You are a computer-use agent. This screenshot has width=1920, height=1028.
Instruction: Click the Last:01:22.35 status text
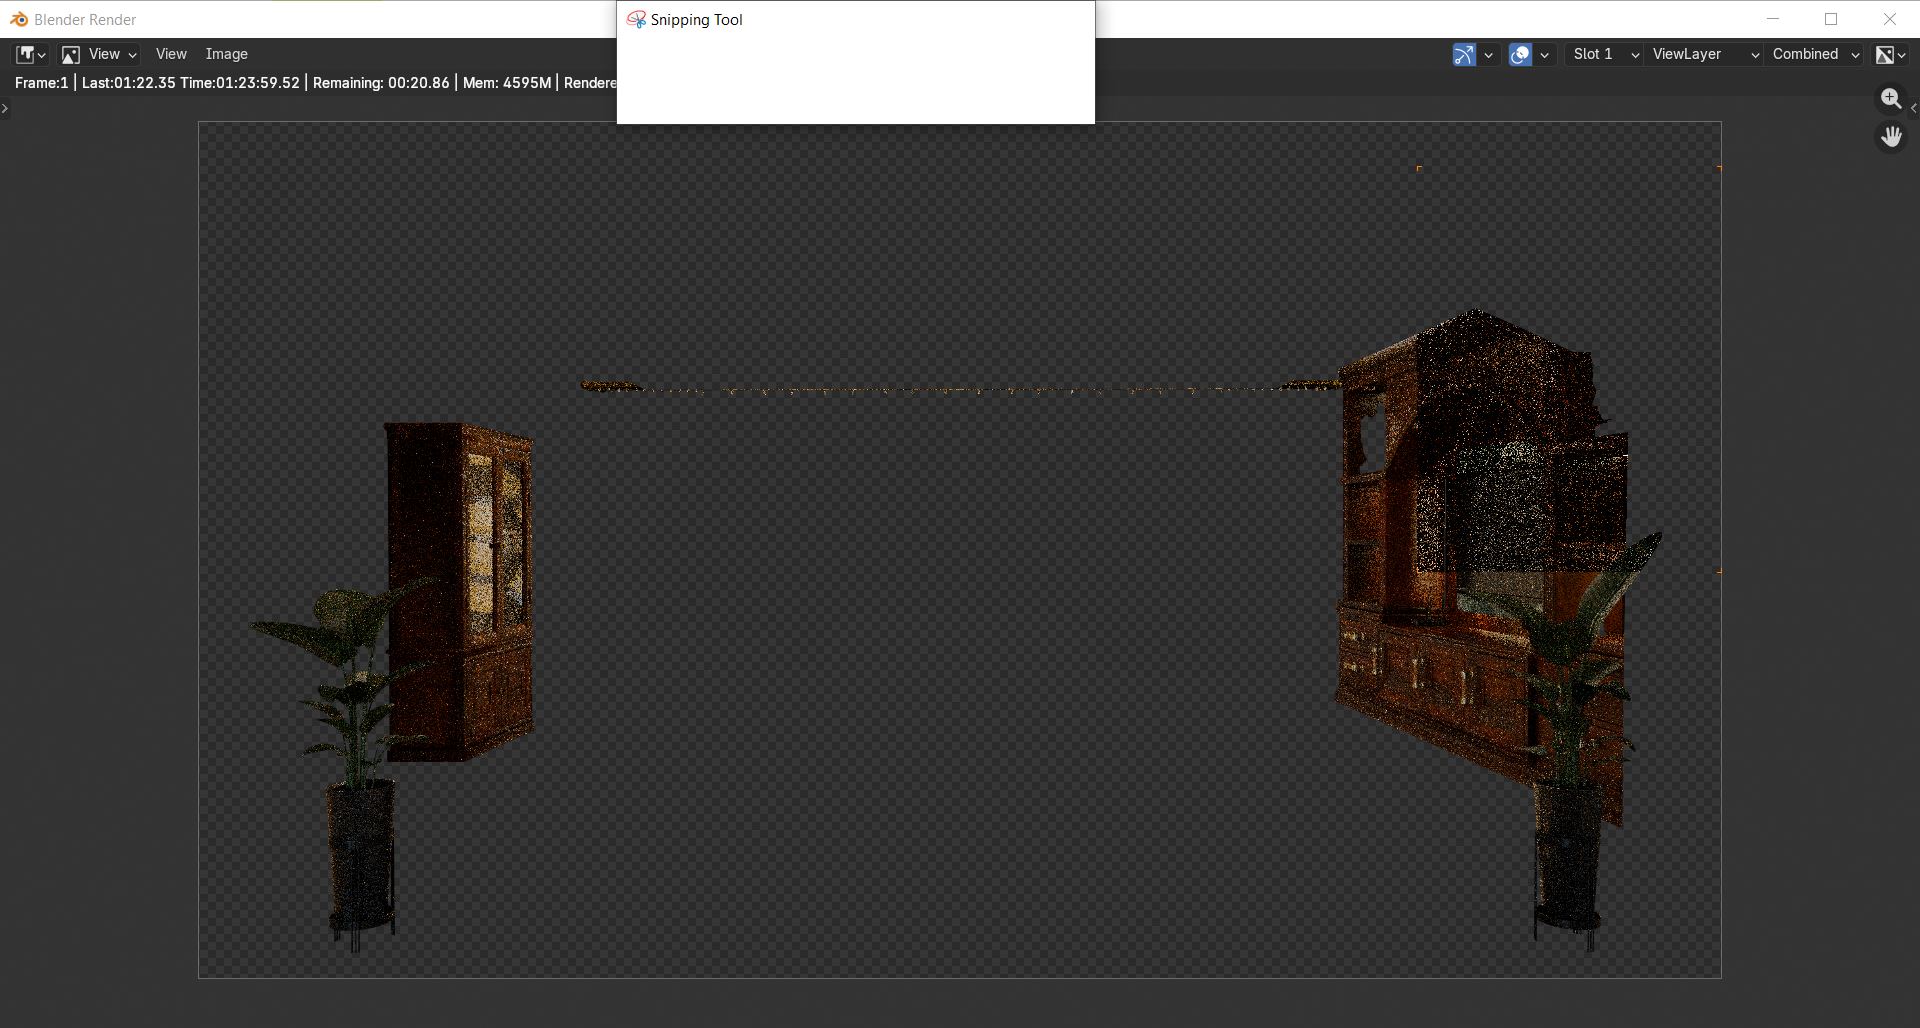128,83
